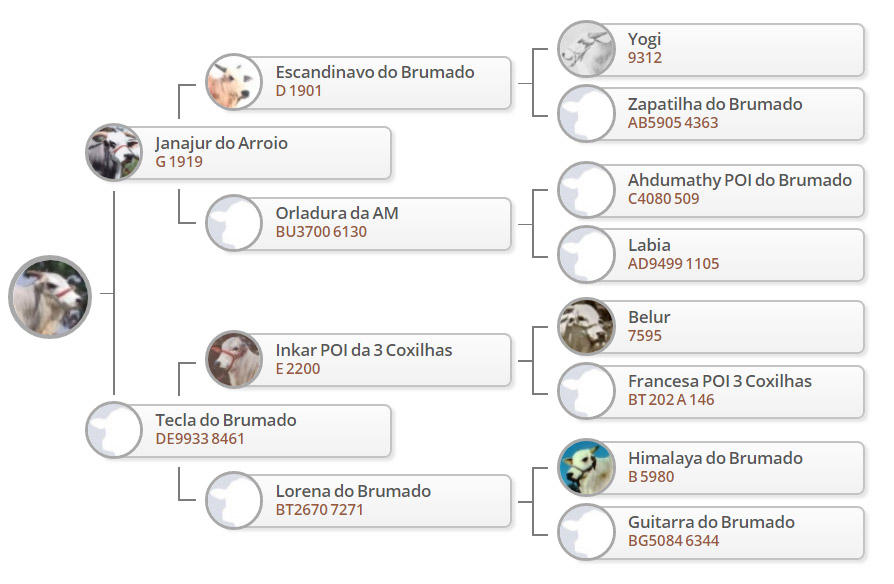Click Tecla do Brumado's placeholder silhouette icon
Image resolution: width=894 pixels, height=584 pixels.
(114, 430)
